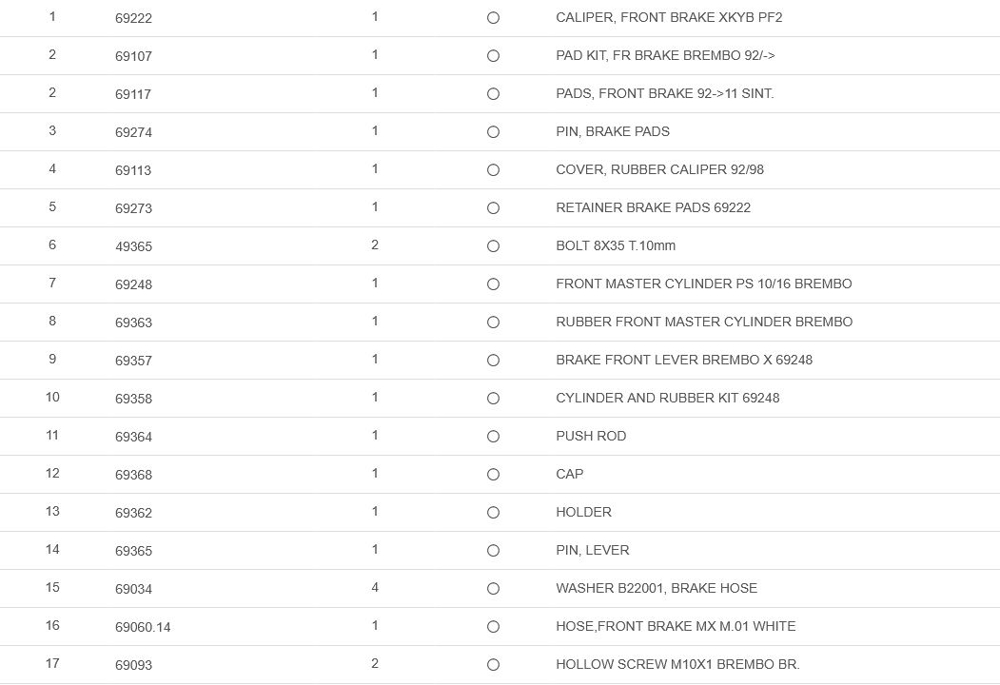Click BRAKE FRONT LEVER BREMBO X 69248 text

pyautogui.click(x=684, y=360)
